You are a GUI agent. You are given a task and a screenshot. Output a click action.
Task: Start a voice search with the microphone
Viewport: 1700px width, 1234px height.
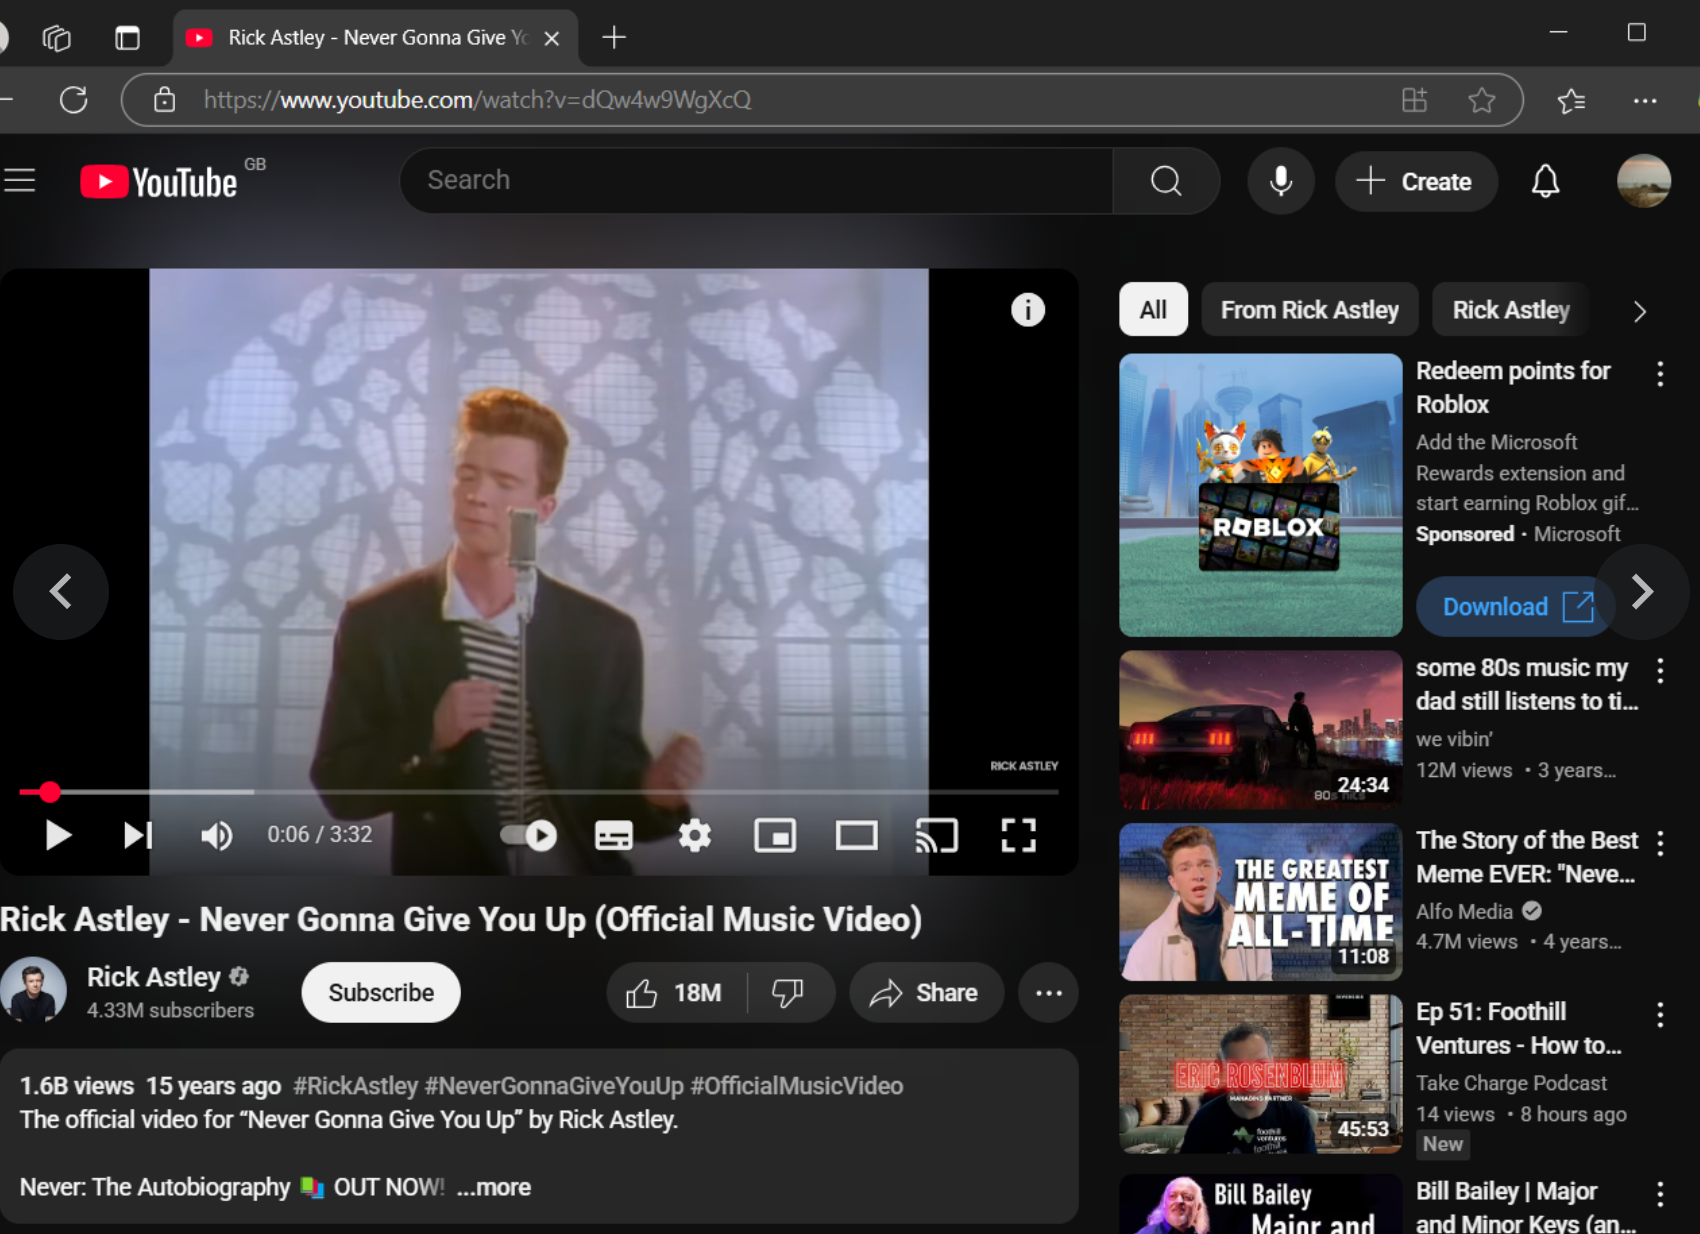point(1281,181)
